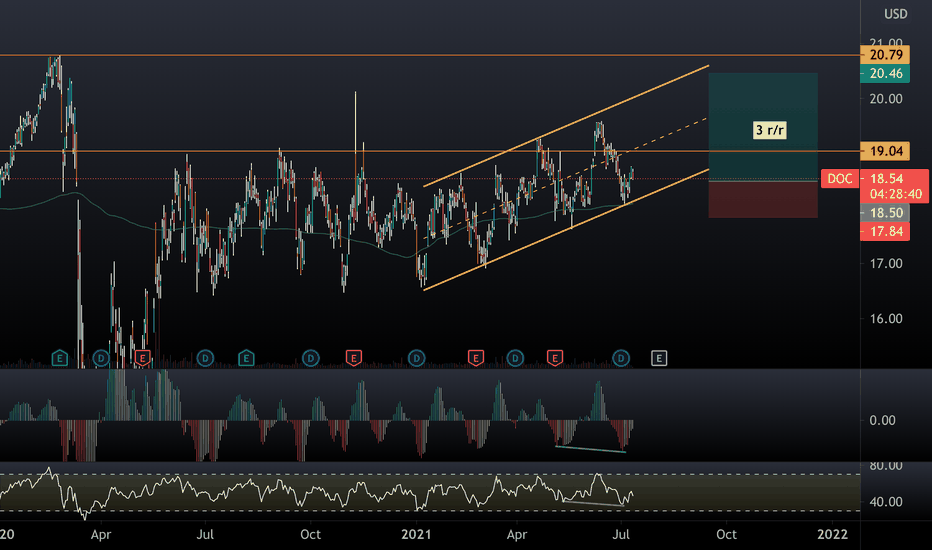Select the red stop-loss zone of long position
The height and width of the screenshot is (550, 932).
pyautogui.click(x=763, y=200)
